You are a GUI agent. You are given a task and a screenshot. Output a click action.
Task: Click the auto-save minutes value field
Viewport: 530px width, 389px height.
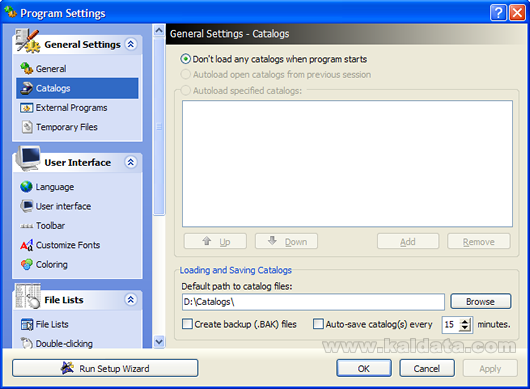click(451, 324)
